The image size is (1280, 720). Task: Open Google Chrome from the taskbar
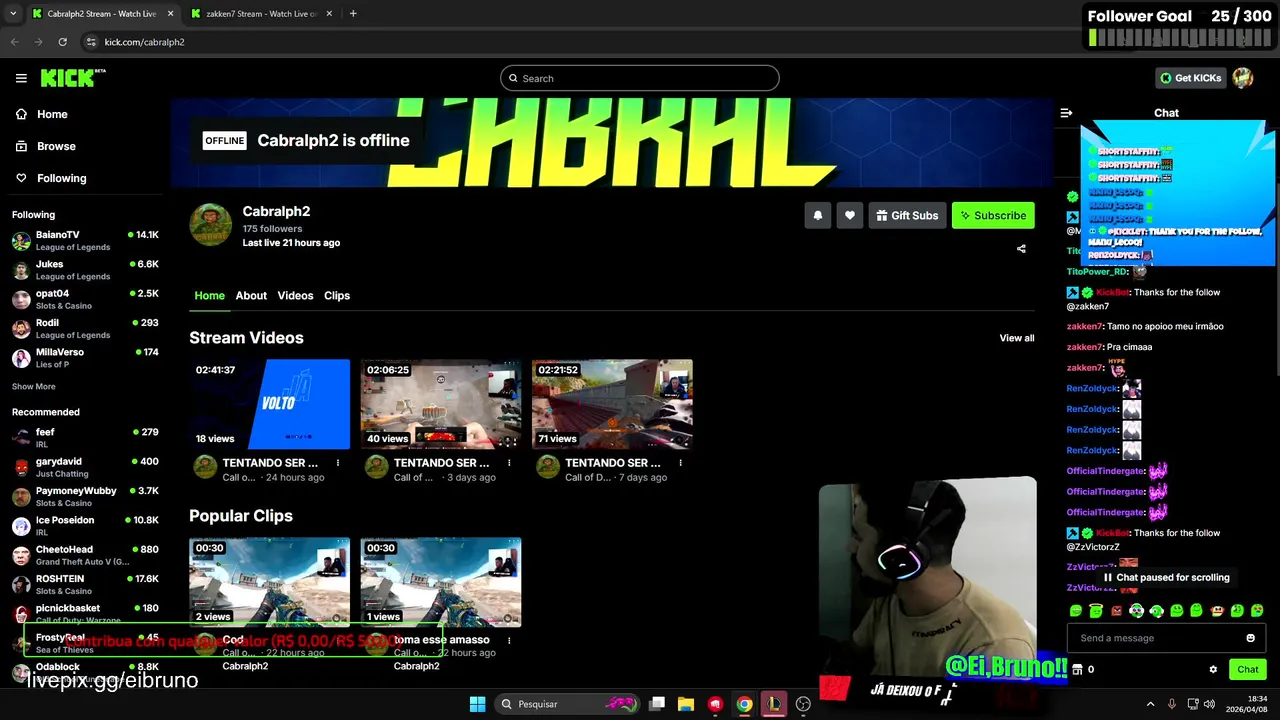coord(744,704)
